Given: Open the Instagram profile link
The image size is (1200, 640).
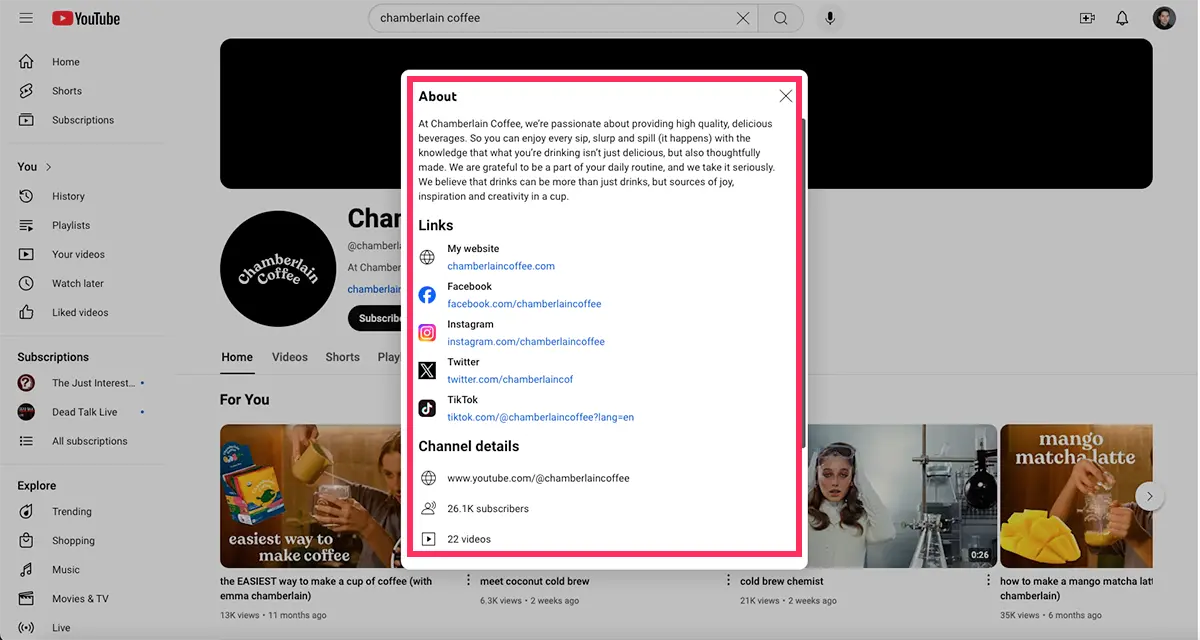Looking at the screenshot, I should [526, 341].
